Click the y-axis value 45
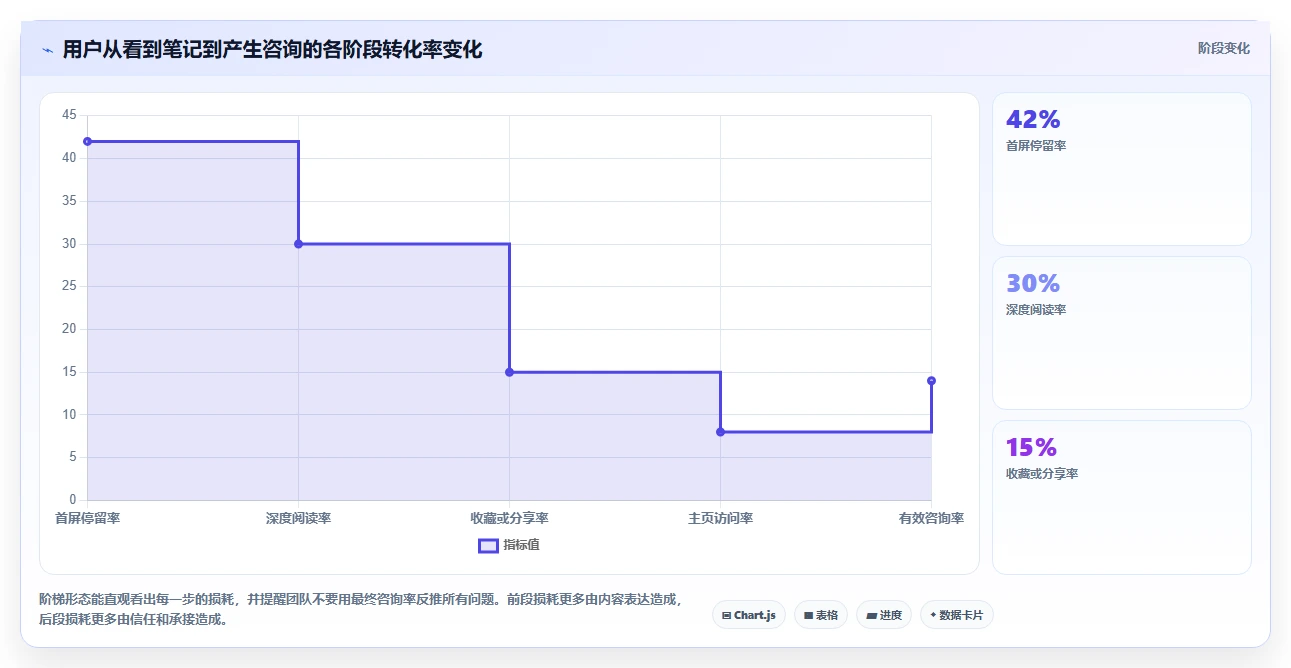This screenshot has height=668, width=1291. point(69,115)
